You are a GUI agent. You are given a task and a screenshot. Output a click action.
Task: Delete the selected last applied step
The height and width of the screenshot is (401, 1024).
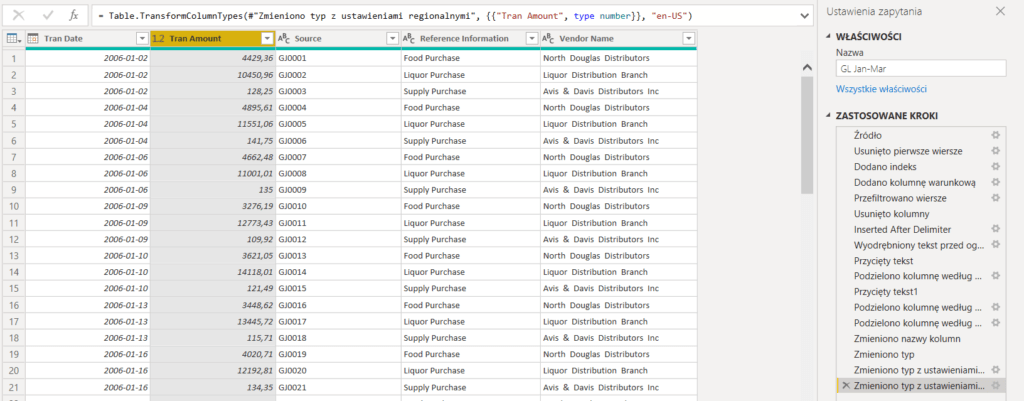pyautogui.click(x=846, y=385)
